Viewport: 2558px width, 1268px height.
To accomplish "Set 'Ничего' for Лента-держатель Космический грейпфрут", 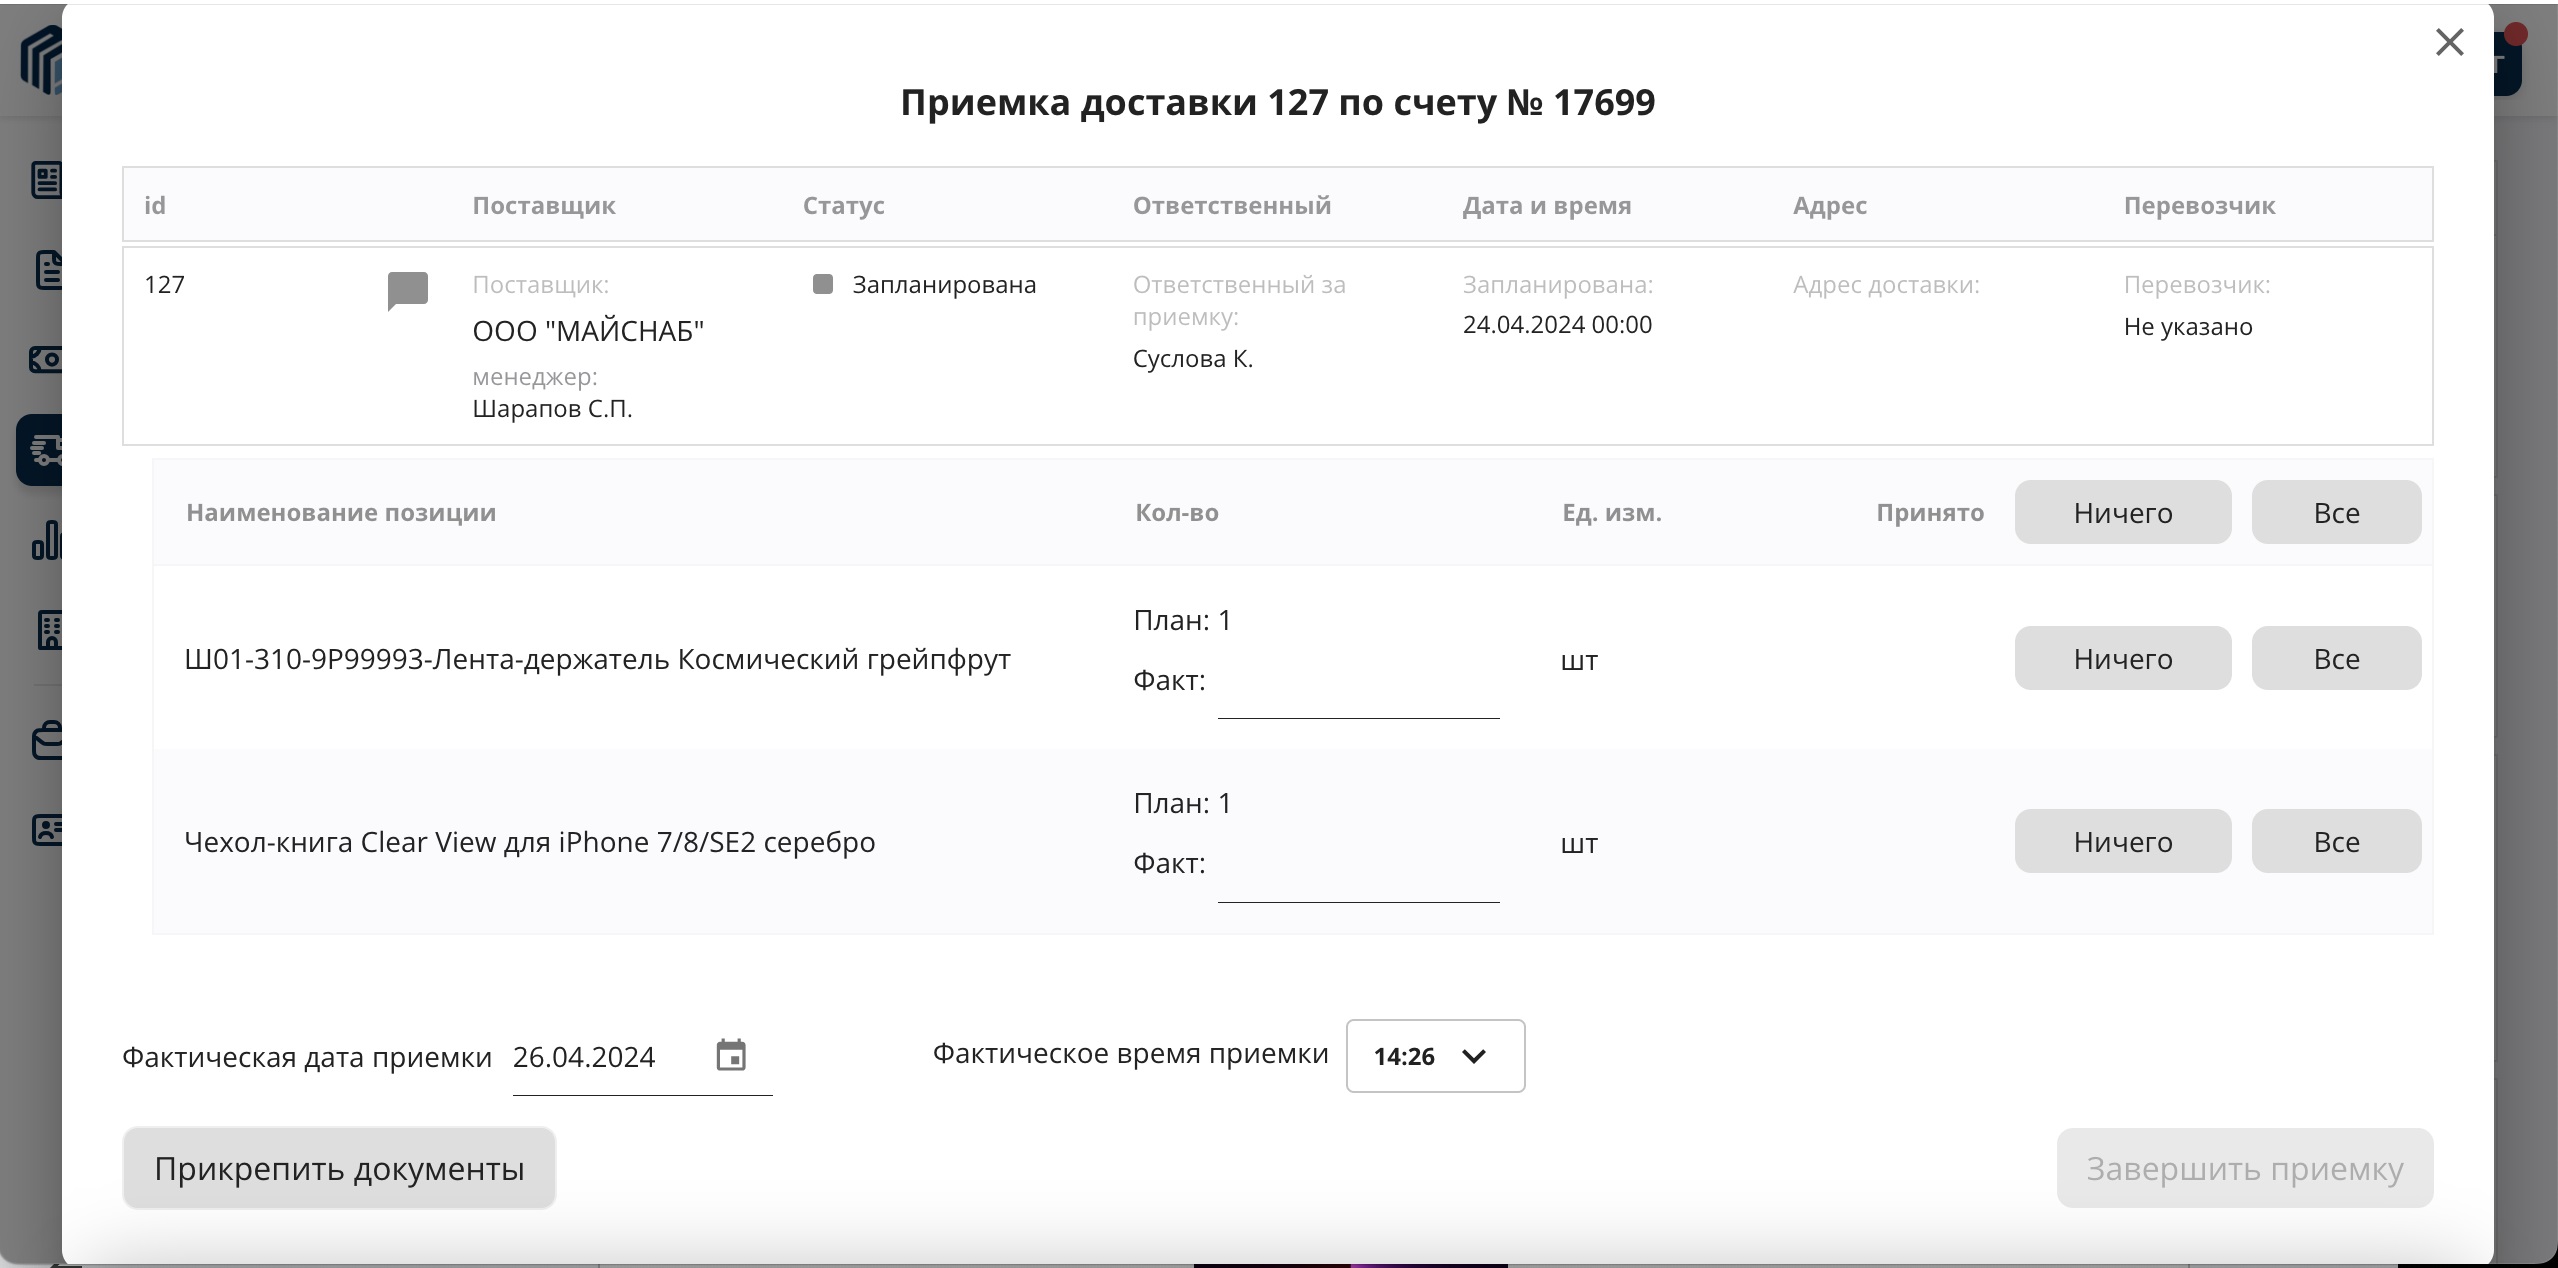I will pyautogui.click(x=2122, y=658).
